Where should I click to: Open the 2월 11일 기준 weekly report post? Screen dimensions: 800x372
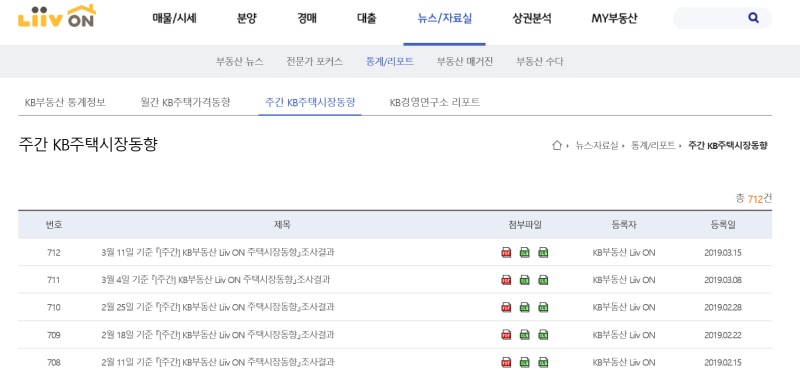(218, 362)
